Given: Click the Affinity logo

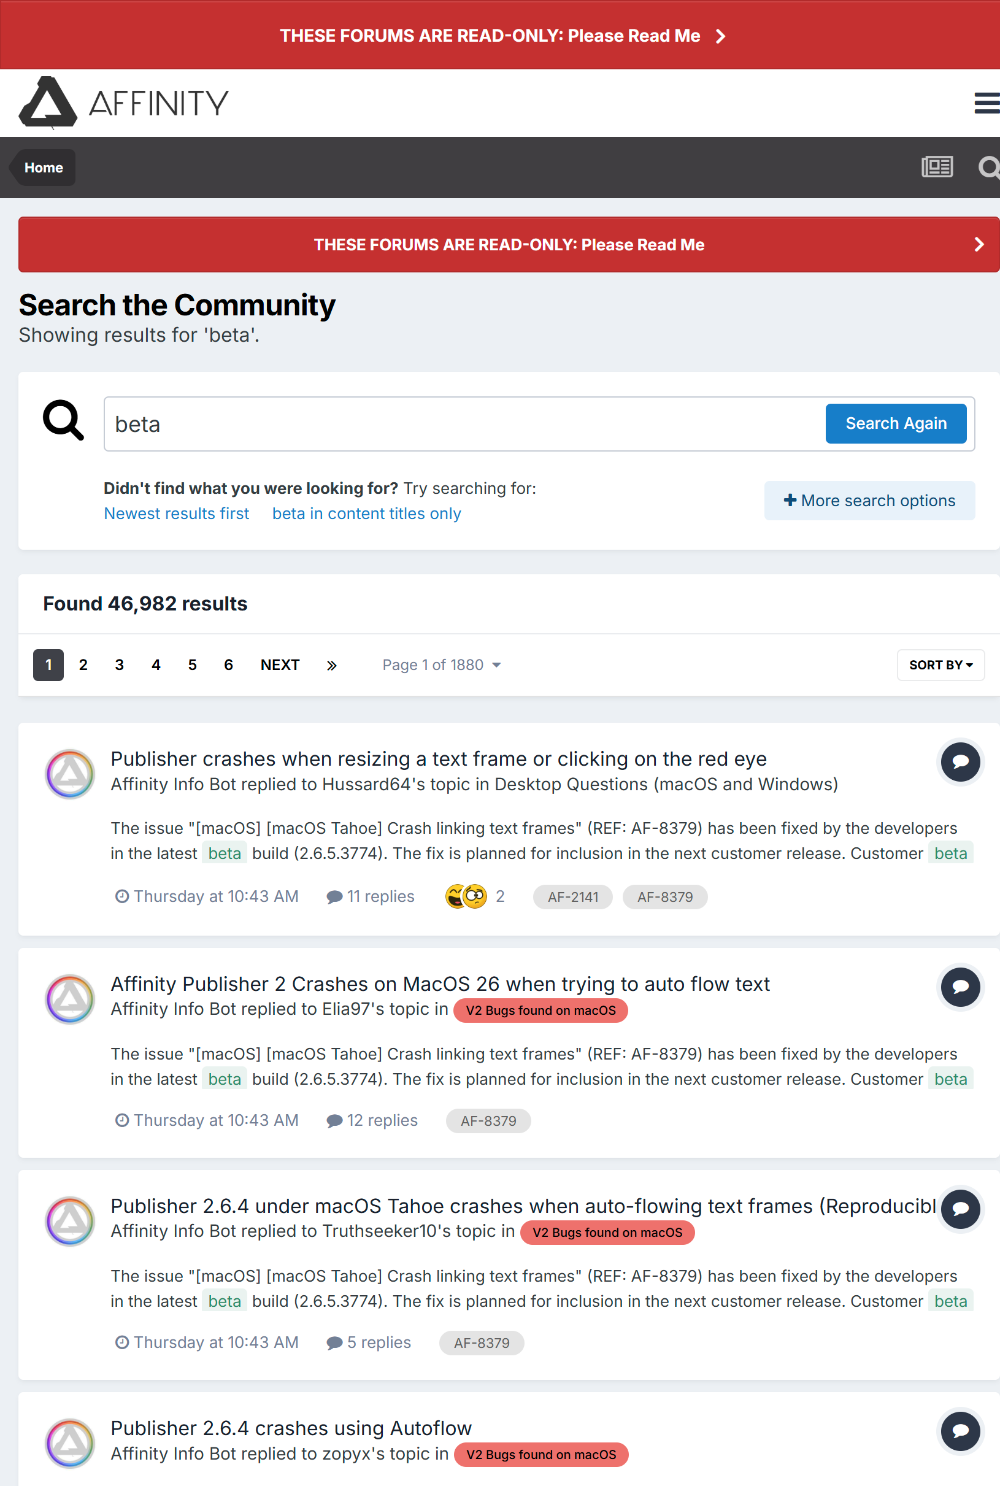Looking at the screenshot, I should [124, 102].
